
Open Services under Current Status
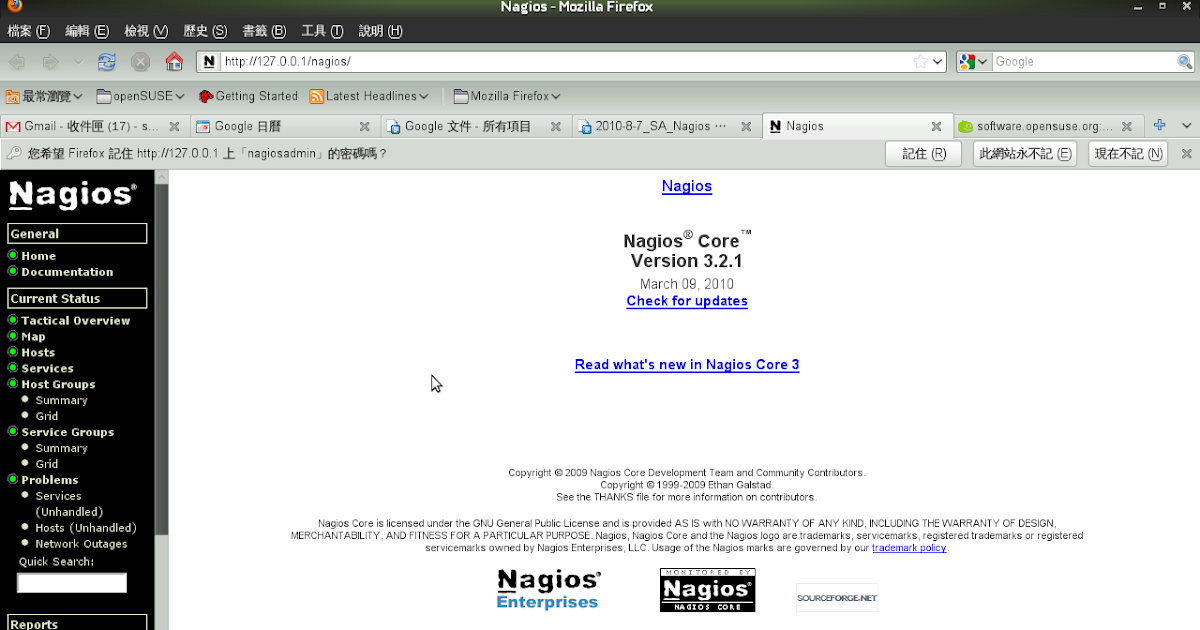tap(48, 369)
